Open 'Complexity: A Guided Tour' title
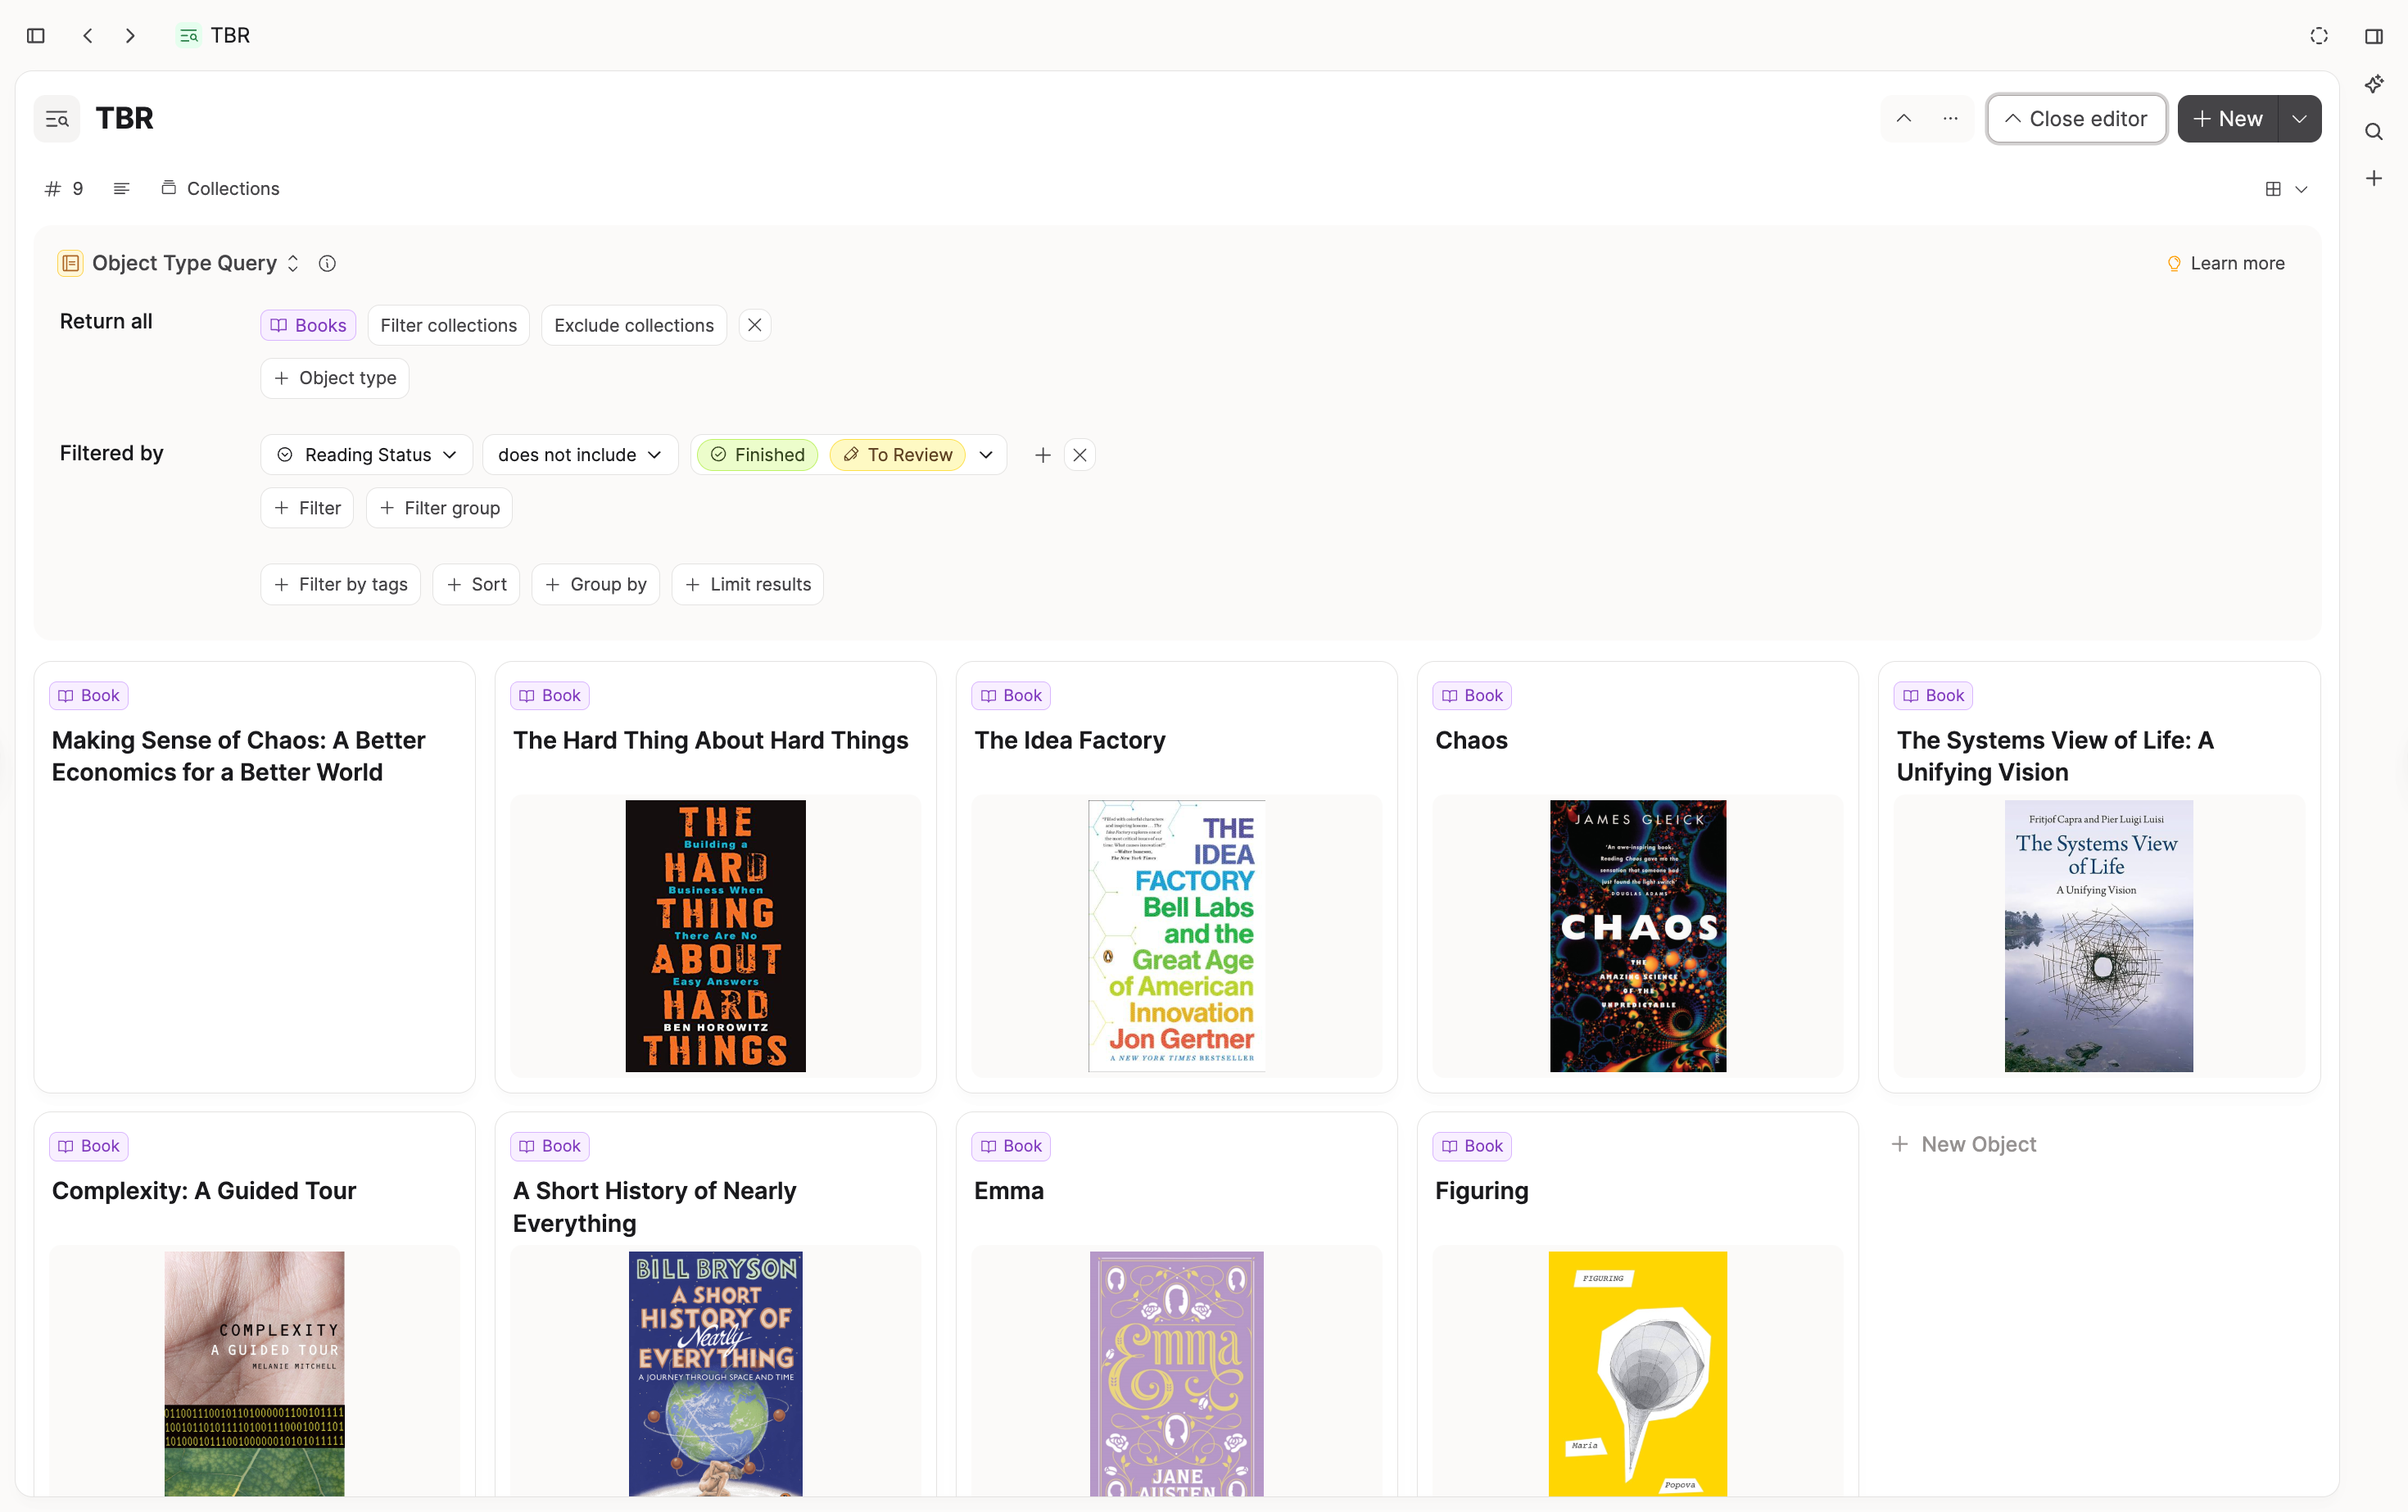 pos(204,1191)
